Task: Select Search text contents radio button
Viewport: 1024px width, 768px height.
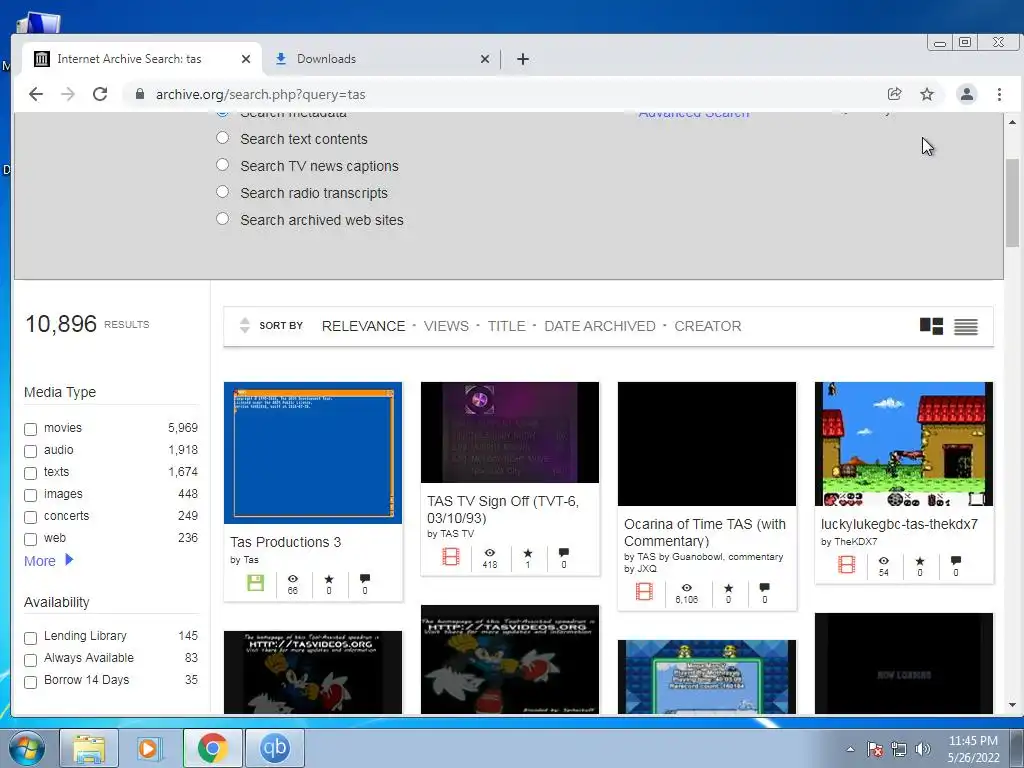Action: tap(223, 138)
